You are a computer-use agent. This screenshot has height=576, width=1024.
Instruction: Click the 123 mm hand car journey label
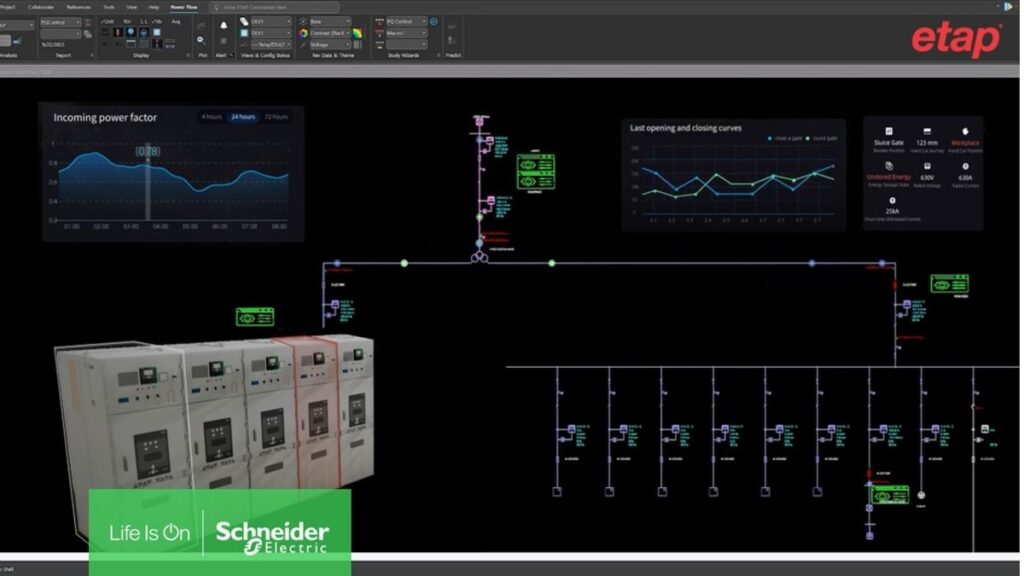pos(927,143)
